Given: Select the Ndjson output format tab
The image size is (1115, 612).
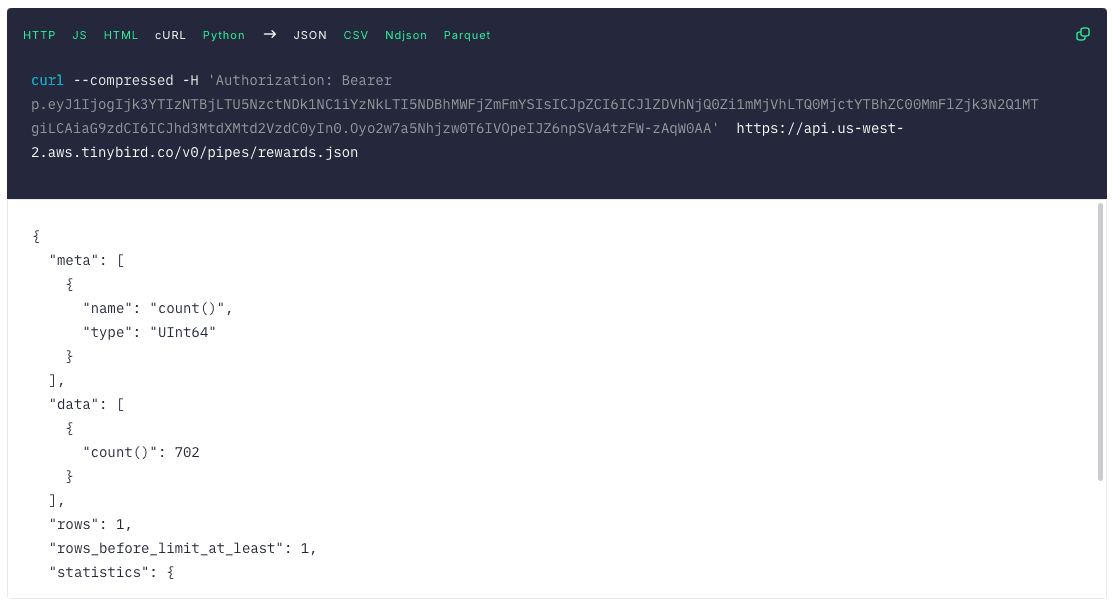Looking at the screenshot, I should [x=406, y=35].
